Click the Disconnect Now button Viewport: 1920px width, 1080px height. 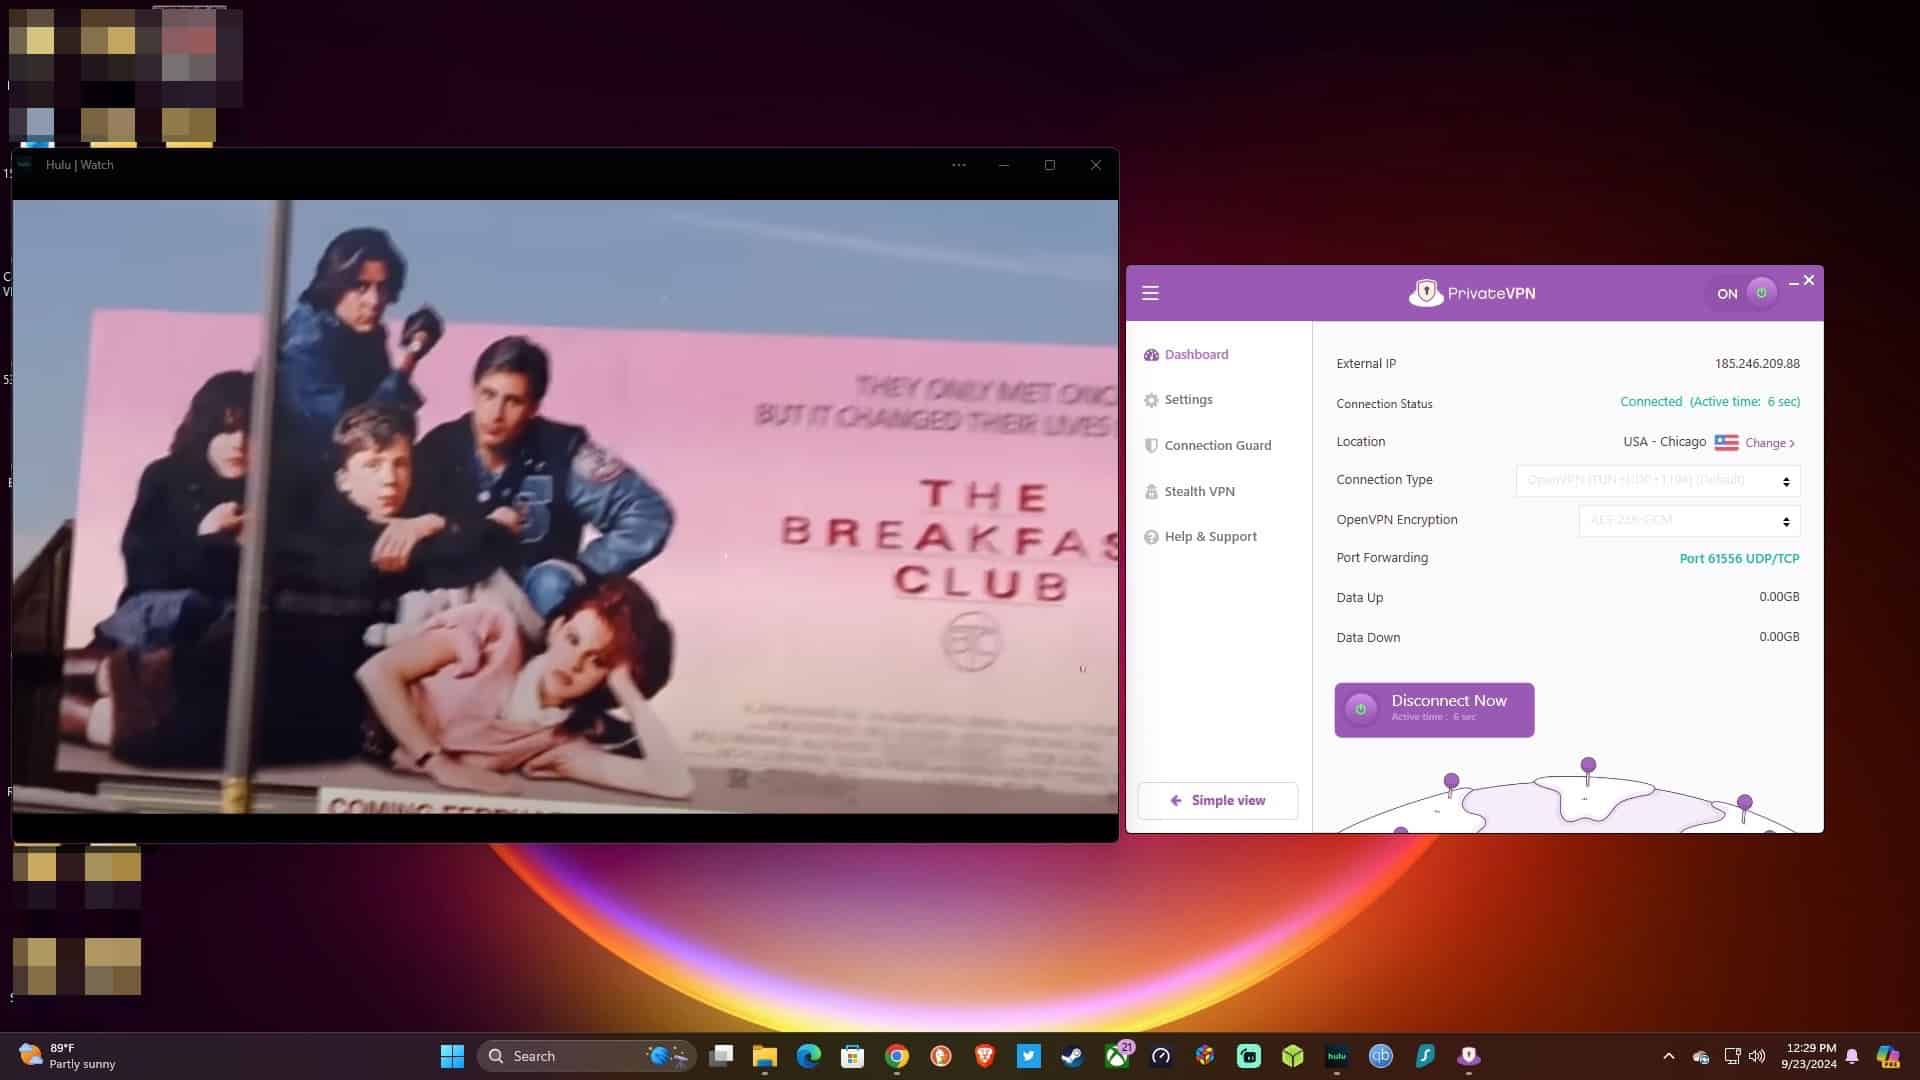[1434, 710]
